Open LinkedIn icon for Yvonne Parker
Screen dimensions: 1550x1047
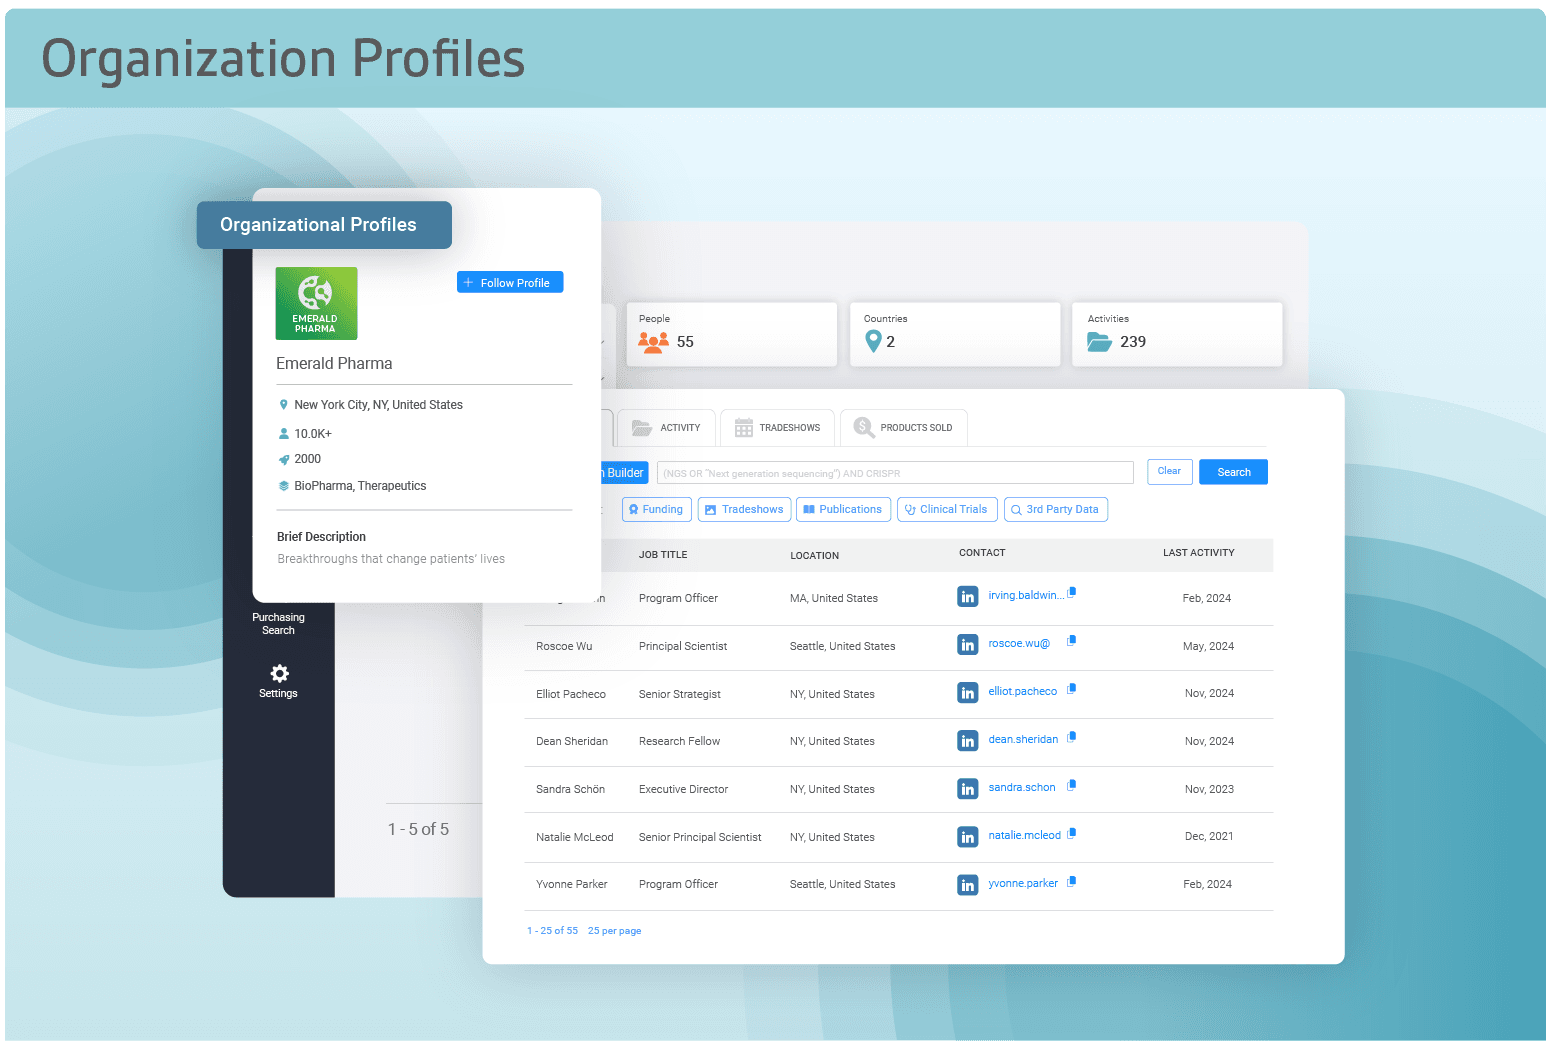[968, 885]
